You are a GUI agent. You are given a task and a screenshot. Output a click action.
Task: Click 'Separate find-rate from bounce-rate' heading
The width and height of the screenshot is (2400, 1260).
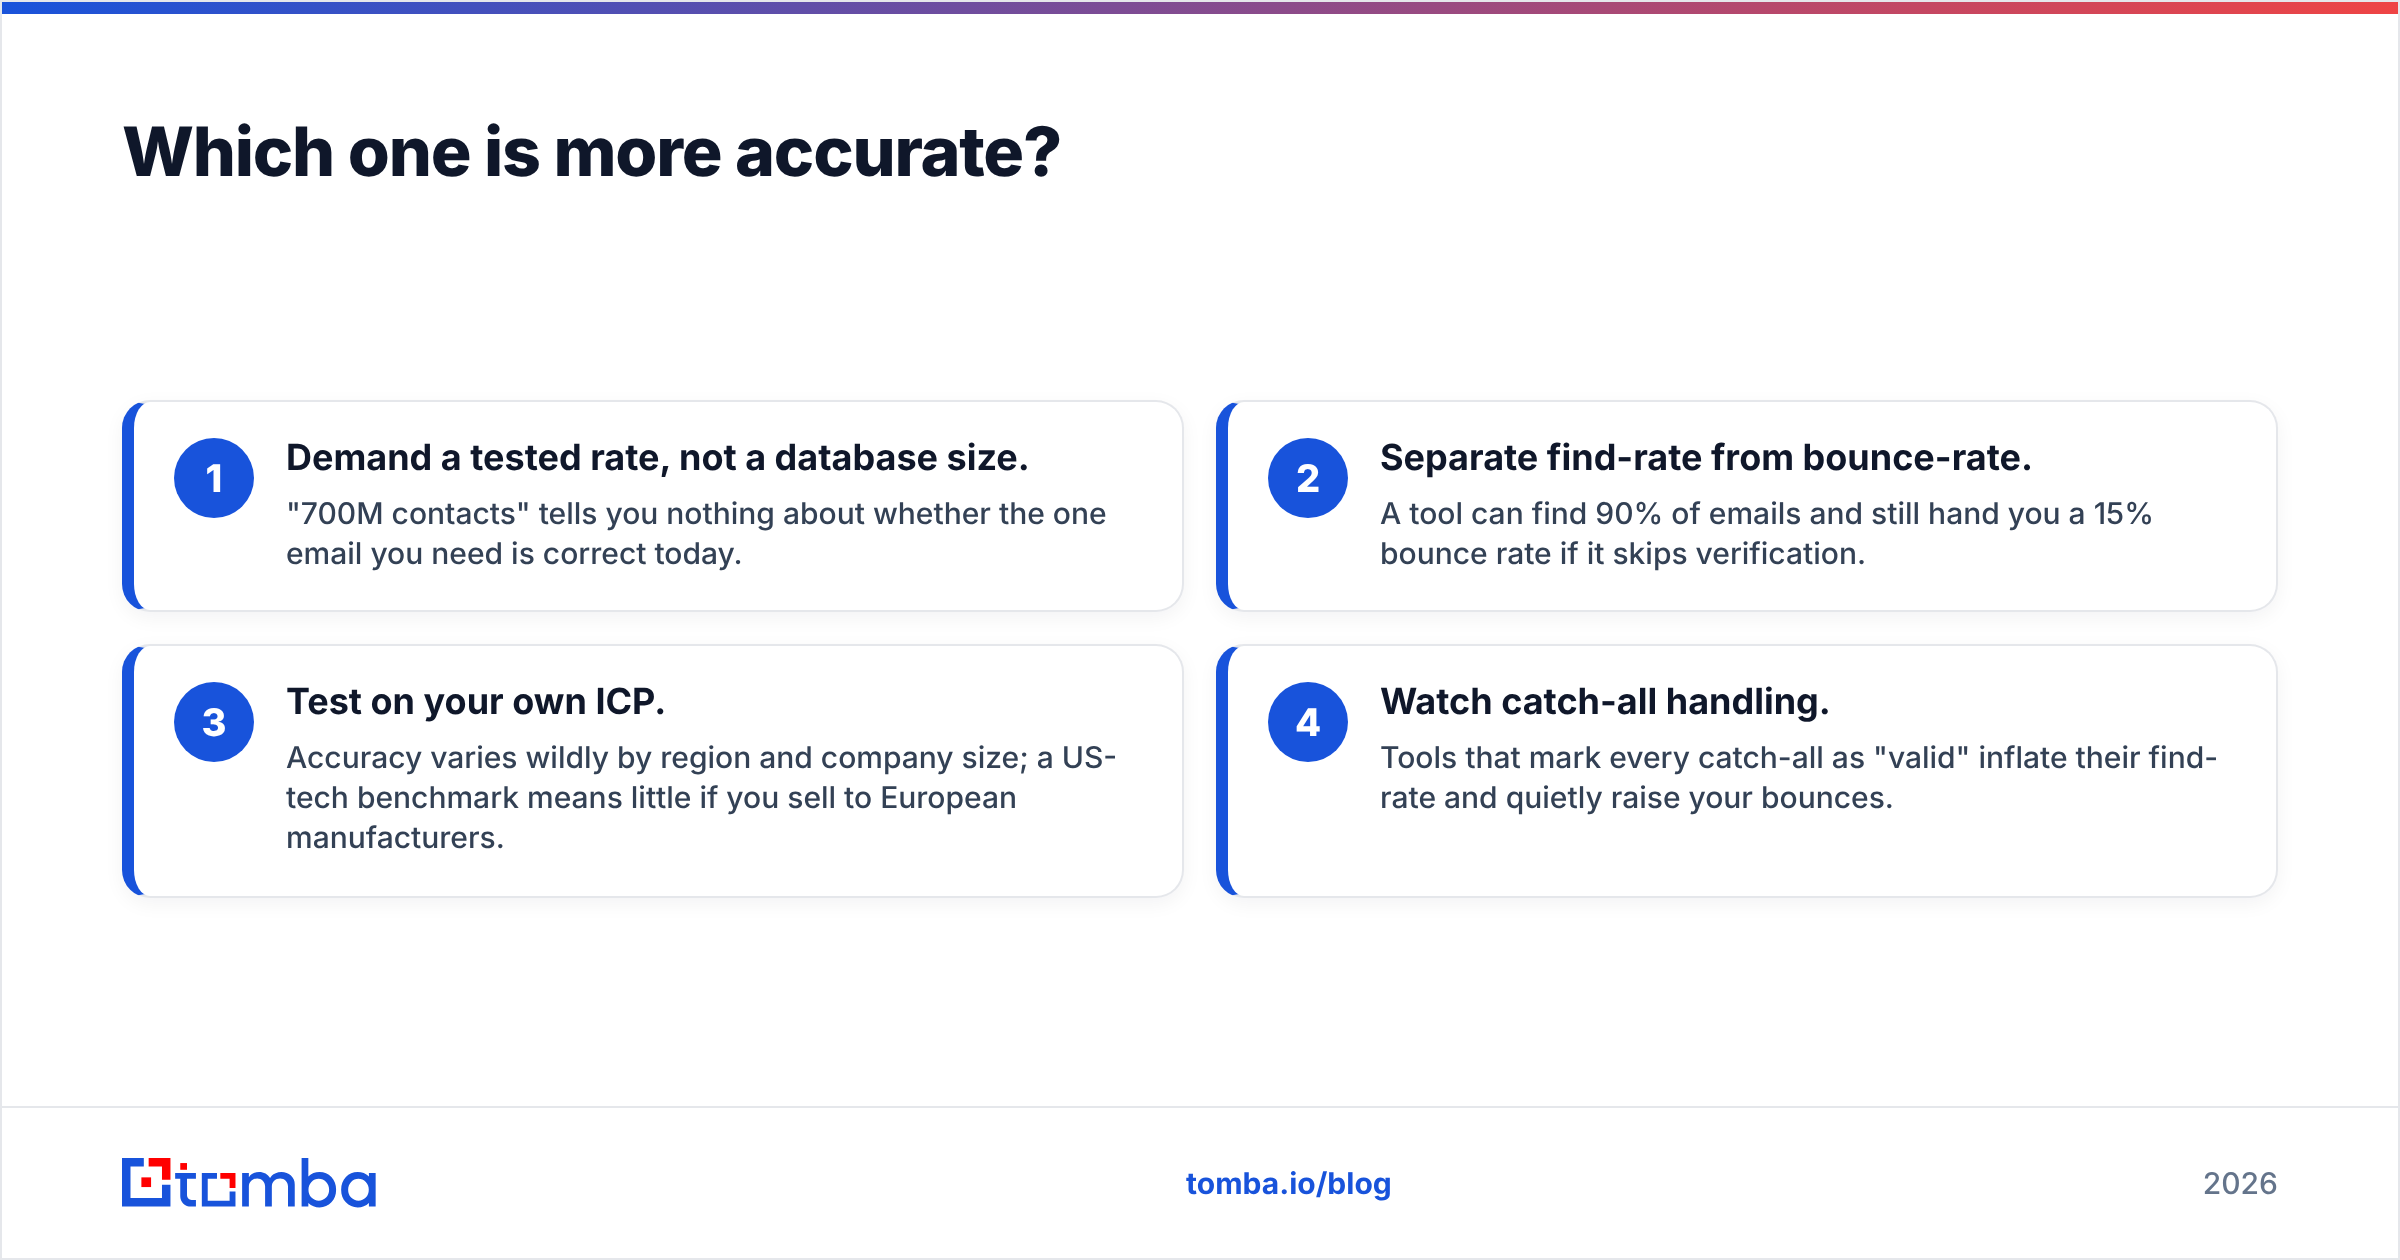[1706, 457]
